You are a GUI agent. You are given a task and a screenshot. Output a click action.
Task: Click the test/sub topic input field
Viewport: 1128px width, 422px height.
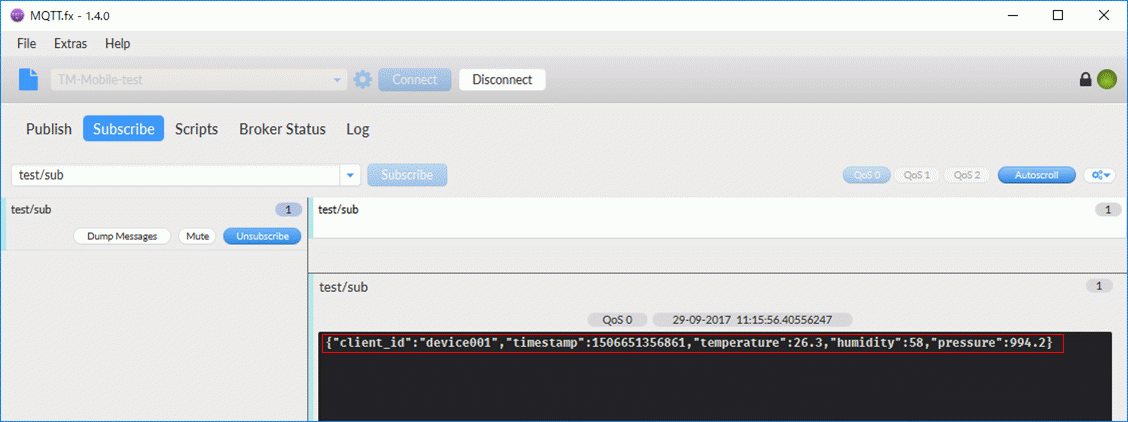176,175
